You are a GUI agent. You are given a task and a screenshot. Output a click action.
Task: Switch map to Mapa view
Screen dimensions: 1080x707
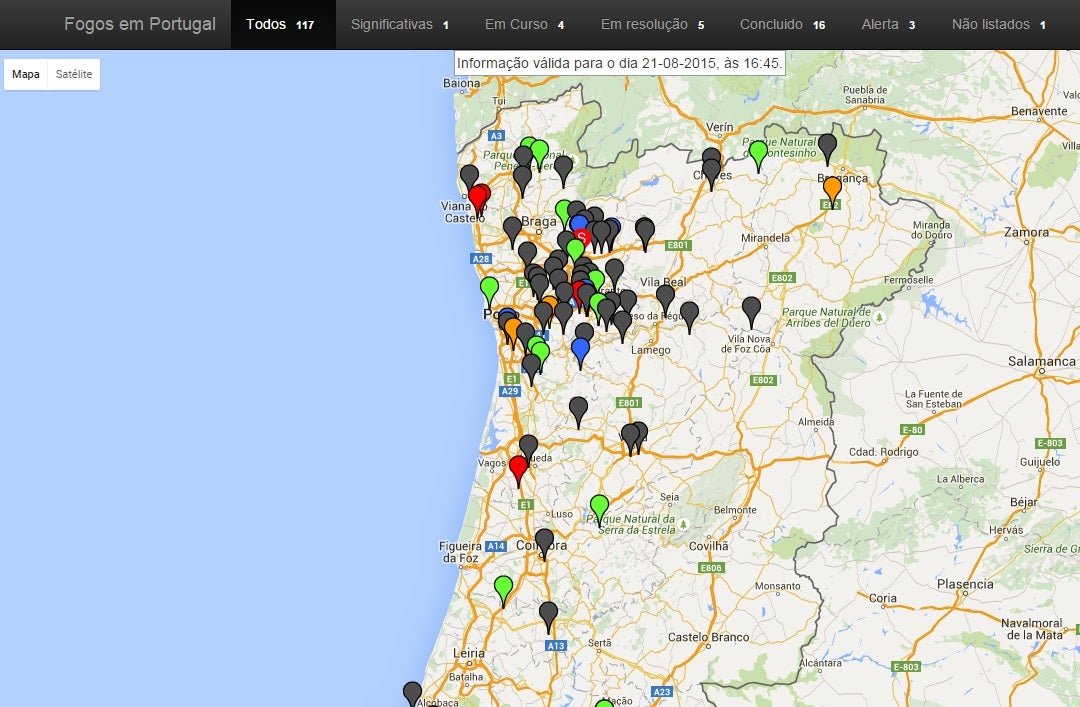26,74
